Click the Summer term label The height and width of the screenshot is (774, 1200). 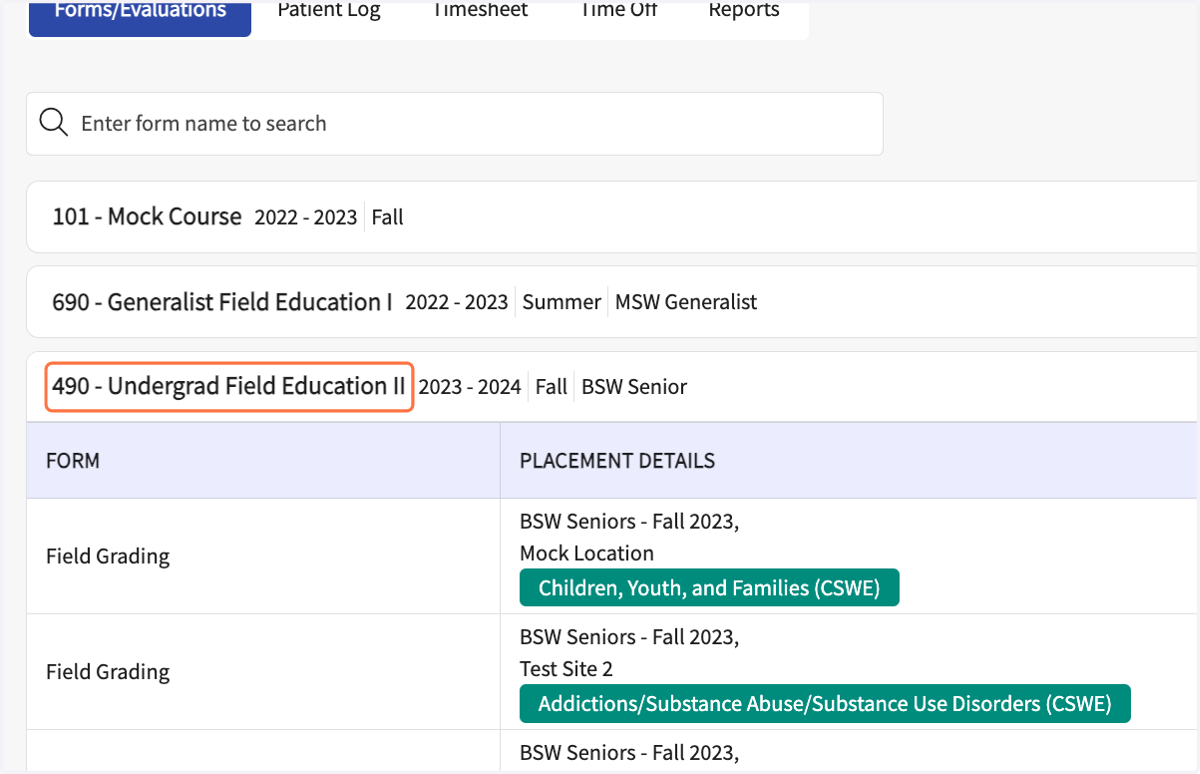pos(562,302)
